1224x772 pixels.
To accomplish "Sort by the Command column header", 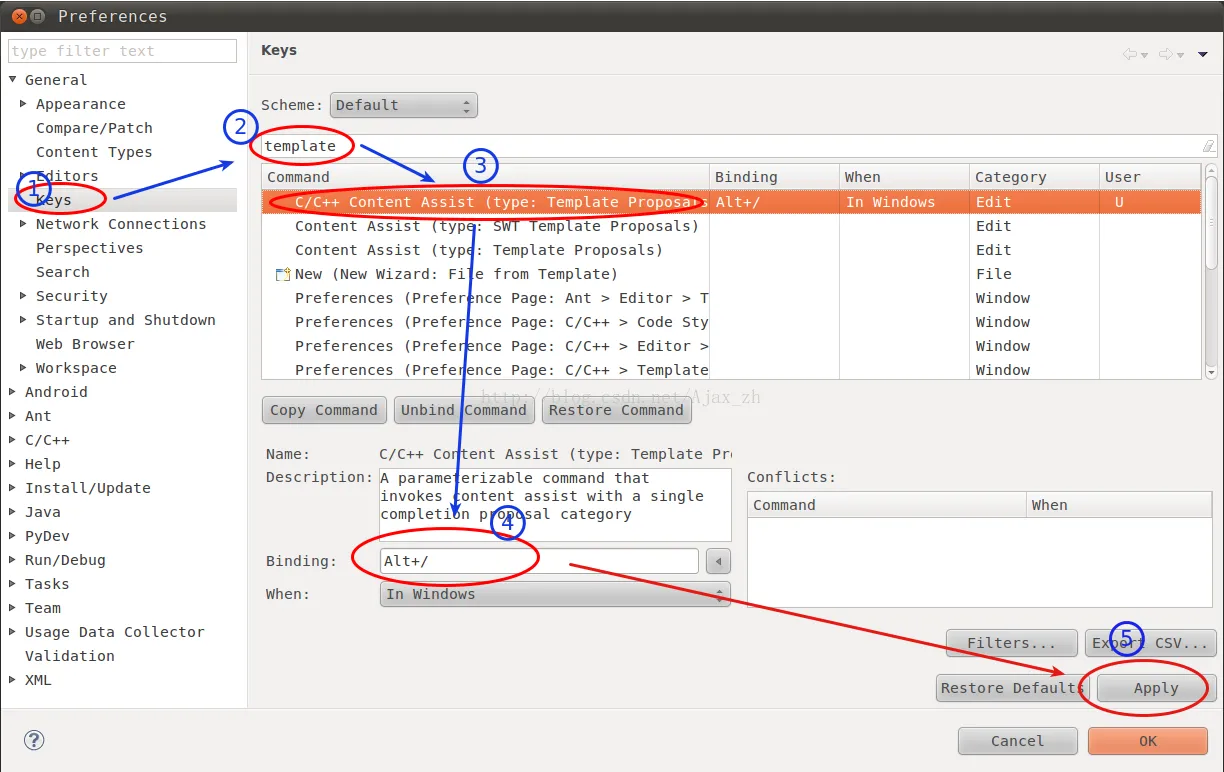I will click(486, 177).
